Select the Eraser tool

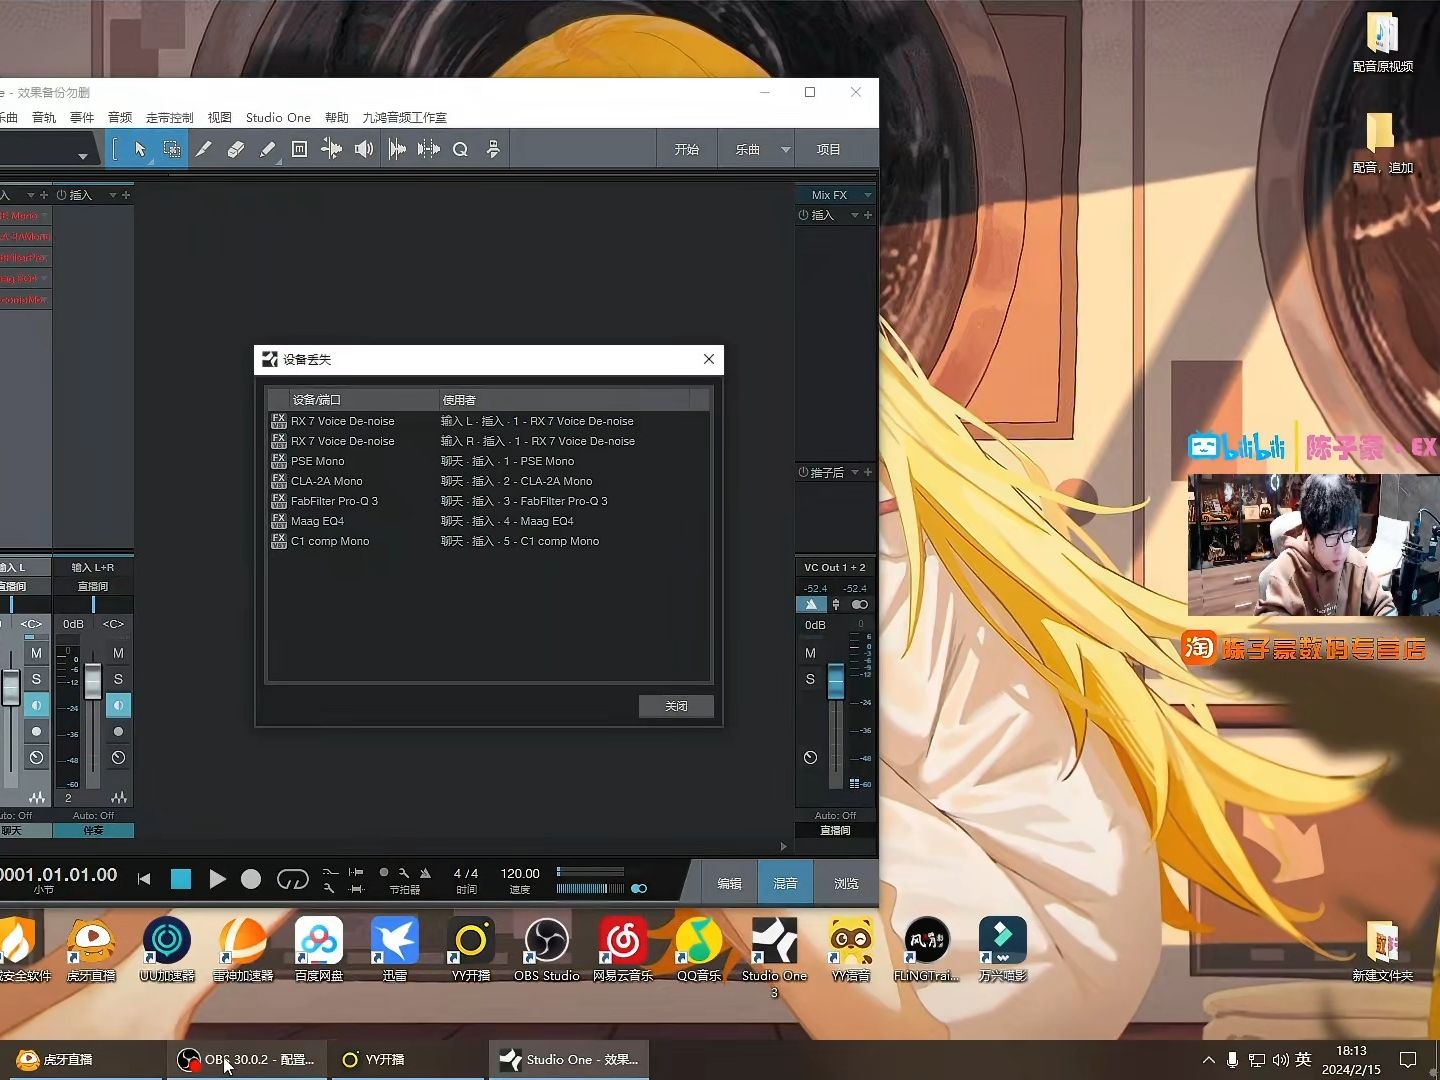pyautogui.click(x=236, y=149)
